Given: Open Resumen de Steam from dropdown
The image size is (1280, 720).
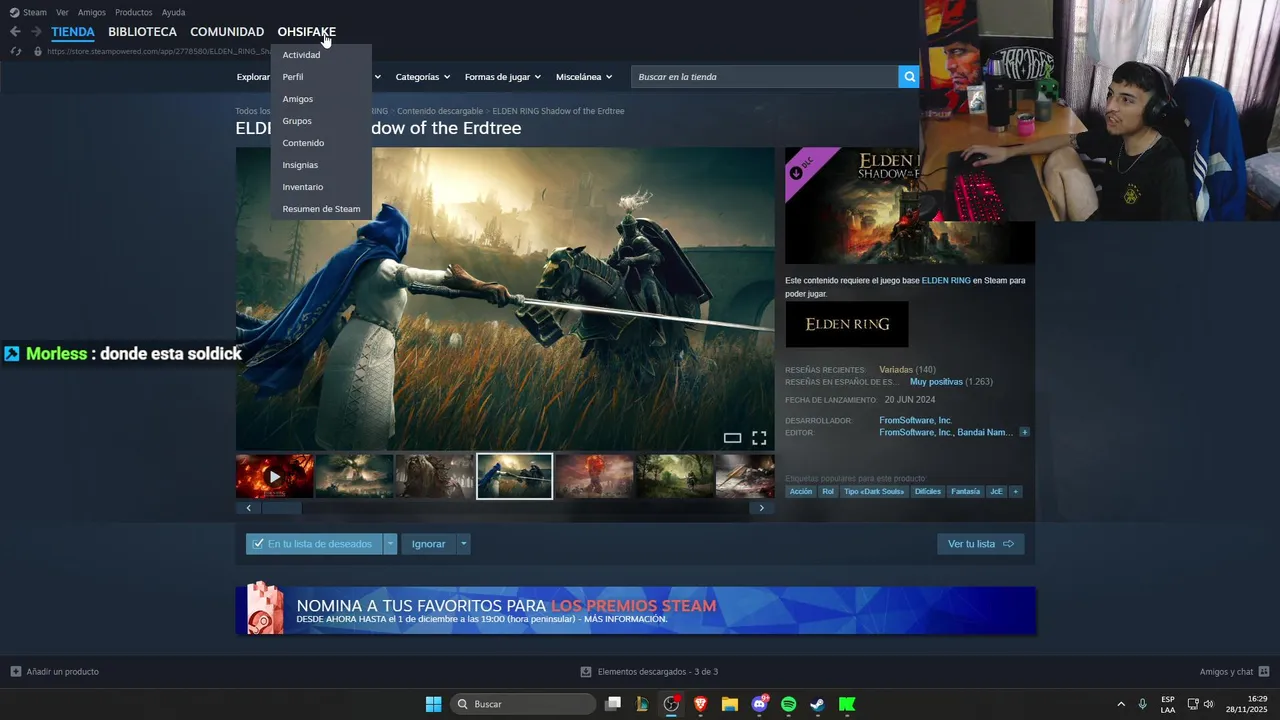Looking at the screenshot, I should (x=321, y=209).
